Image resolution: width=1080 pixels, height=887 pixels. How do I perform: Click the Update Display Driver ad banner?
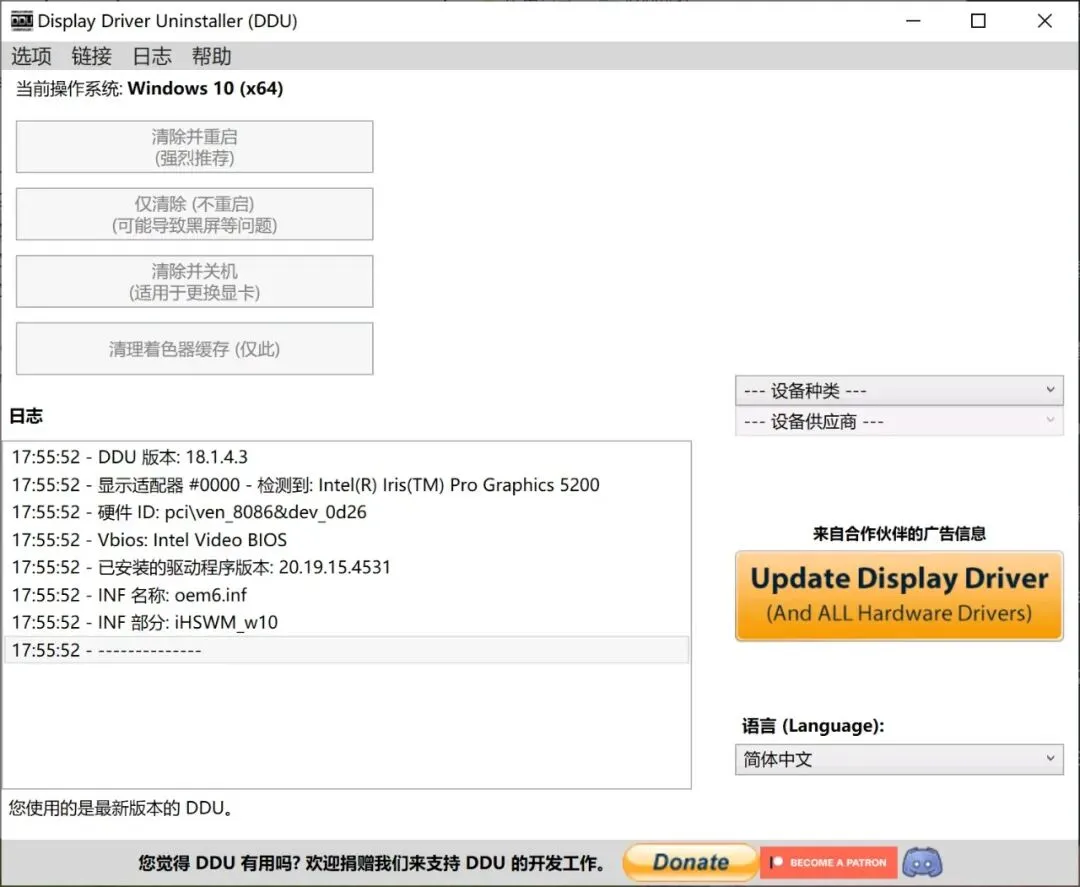tap(899, 596)
